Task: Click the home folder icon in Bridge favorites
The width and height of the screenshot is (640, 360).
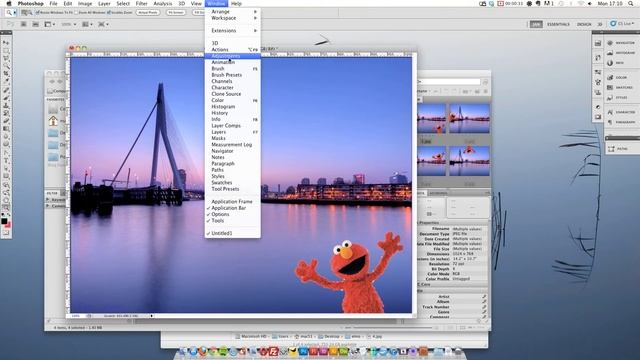Action: click(53, 121)
